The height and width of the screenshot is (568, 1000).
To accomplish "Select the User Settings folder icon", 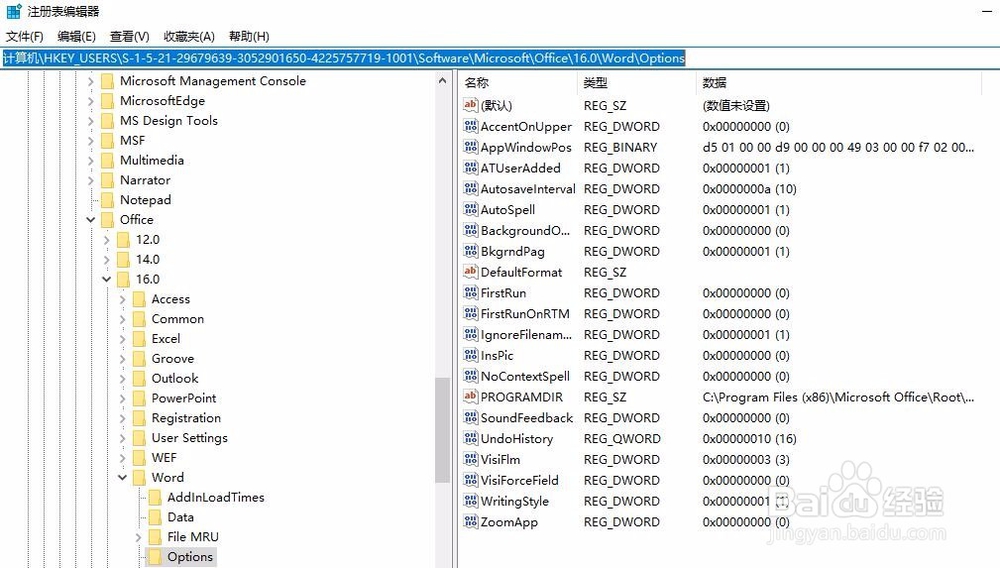I will (x=139, y=438).
